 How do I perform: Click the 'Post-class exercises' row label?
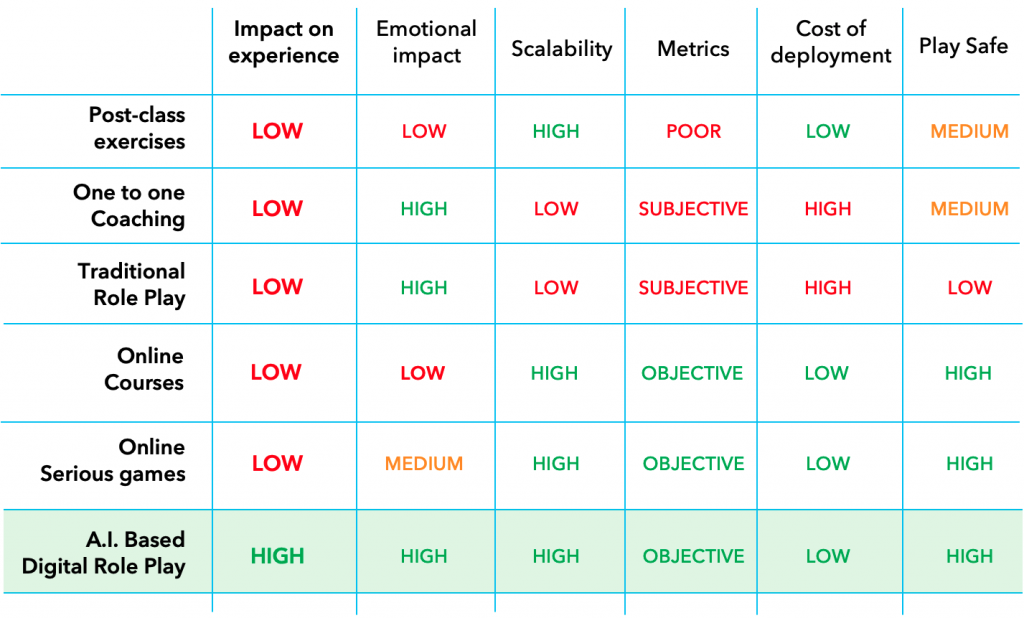click(137, 128)
